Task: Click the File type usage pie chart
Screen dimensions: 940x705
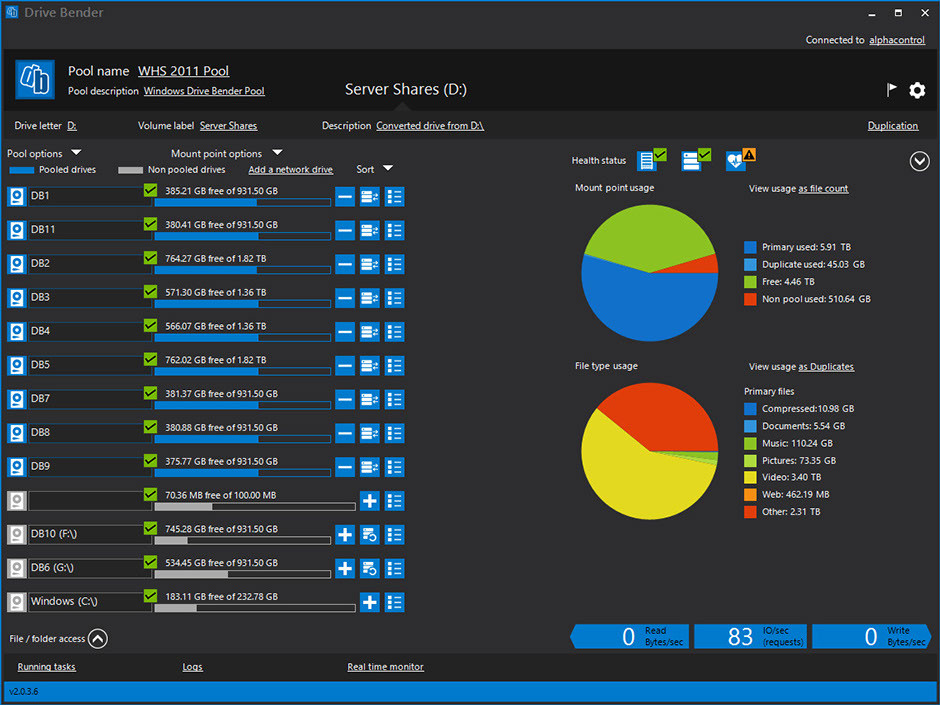Action: point(650,451)
